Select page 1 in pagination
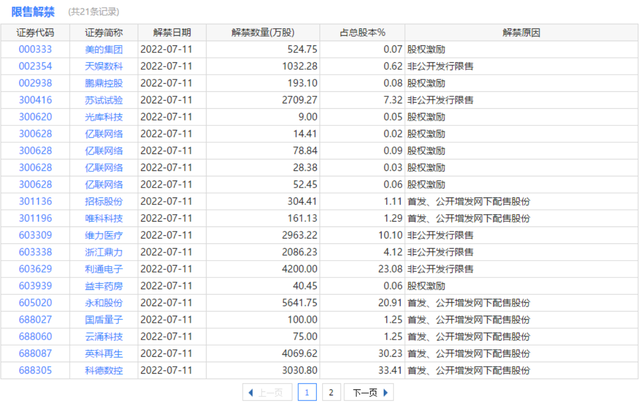 tap(307, 392)
